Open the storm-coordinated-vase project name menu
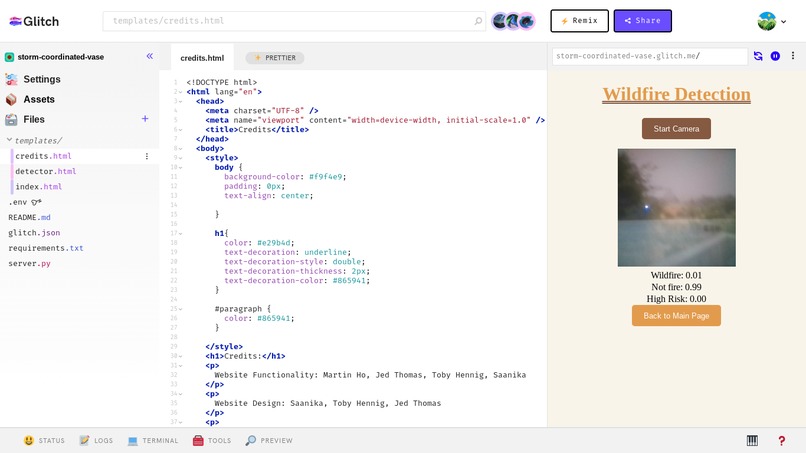Image resolution: width=806 pixels, height=453 pixels. tap(61, 57)
